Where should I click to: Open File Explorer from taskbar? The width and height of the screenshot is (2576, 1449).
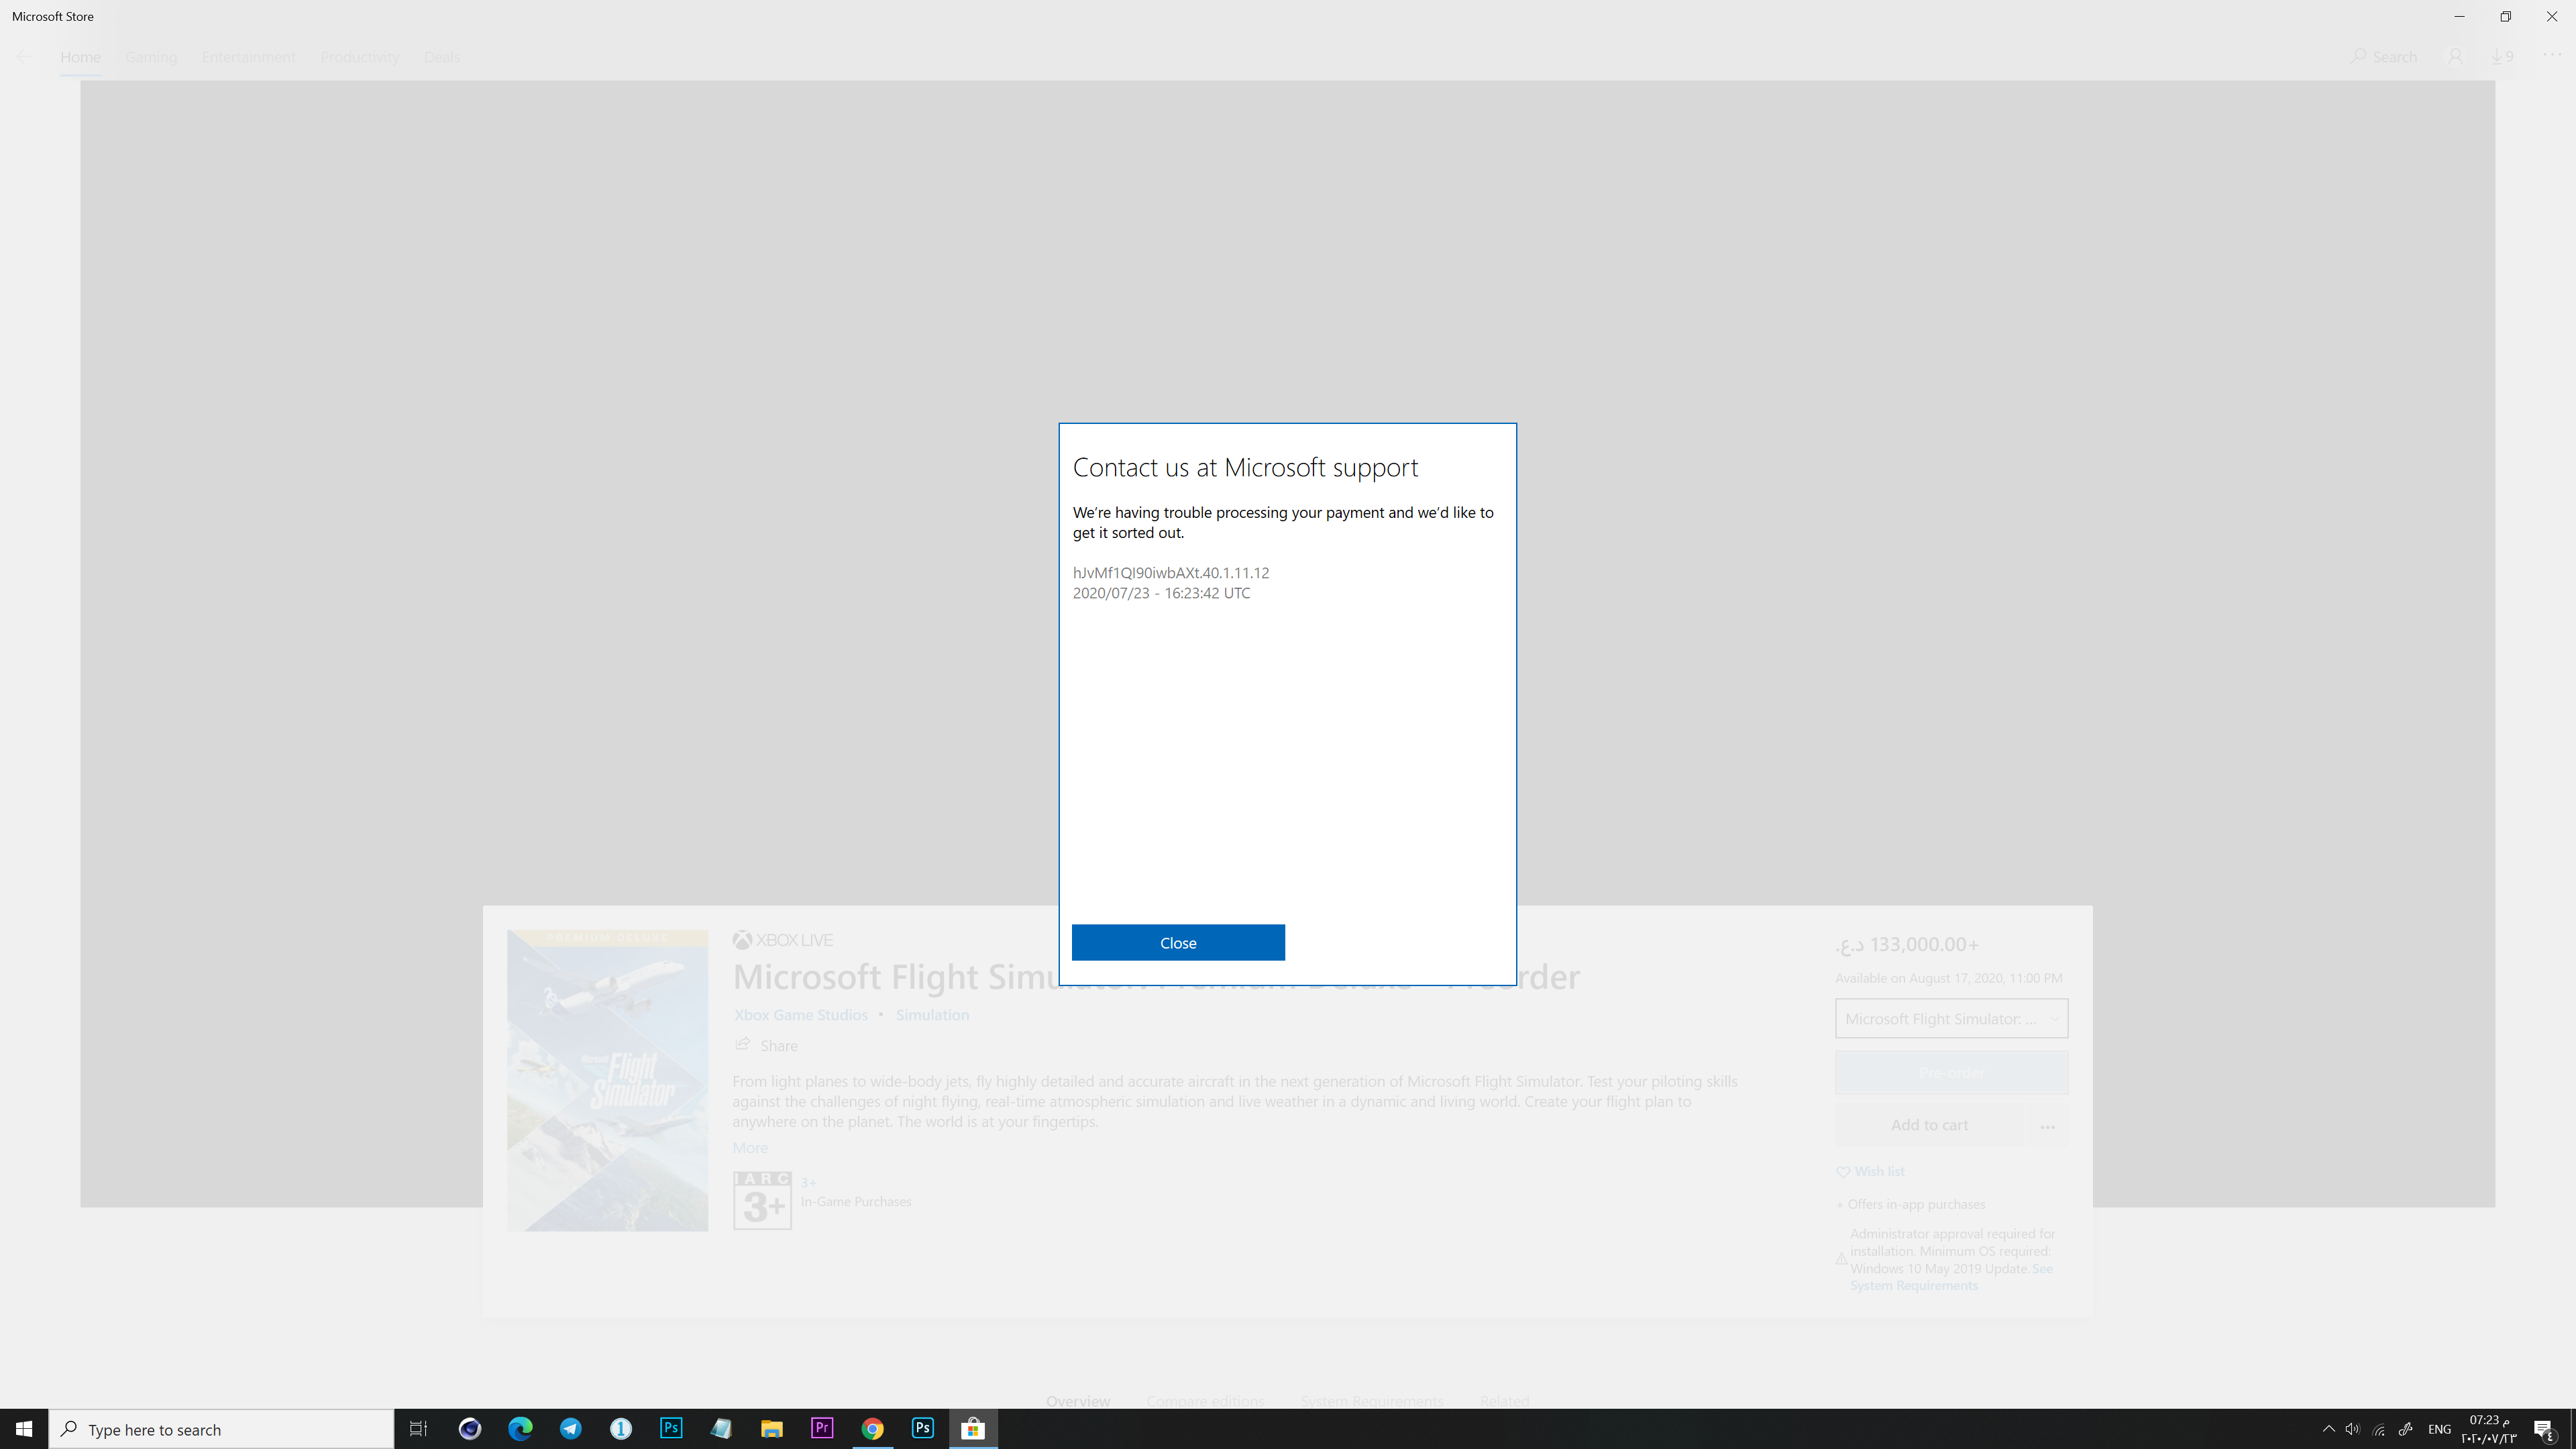(x=772, y=1429)
